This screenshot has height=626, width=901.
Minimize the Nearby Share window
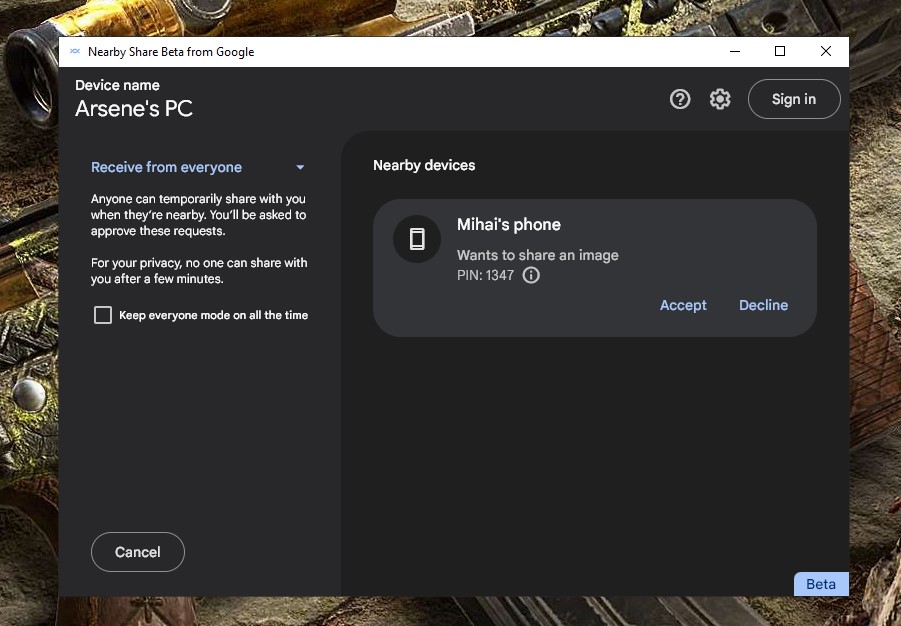click(735, 51)
